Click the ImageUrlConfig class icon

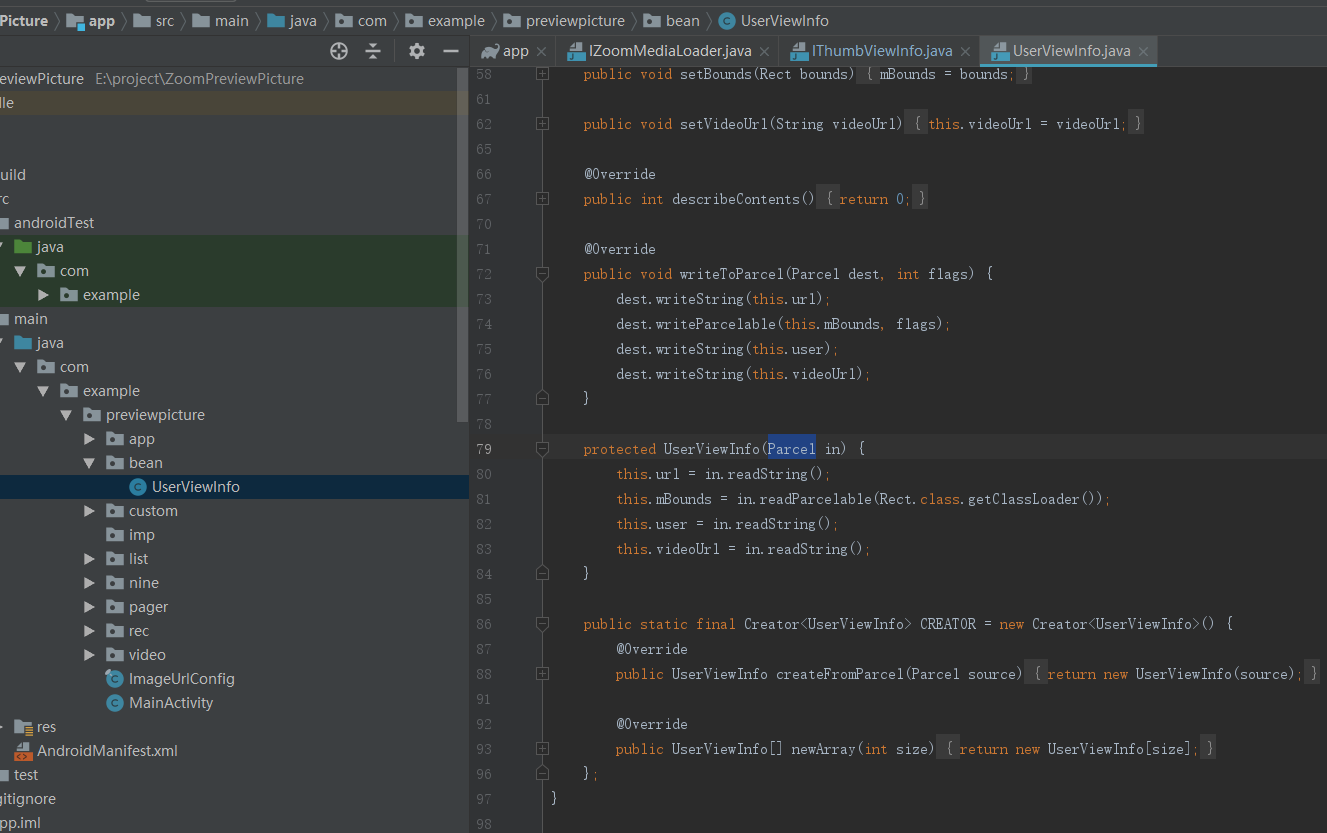(x=115, y=678)
